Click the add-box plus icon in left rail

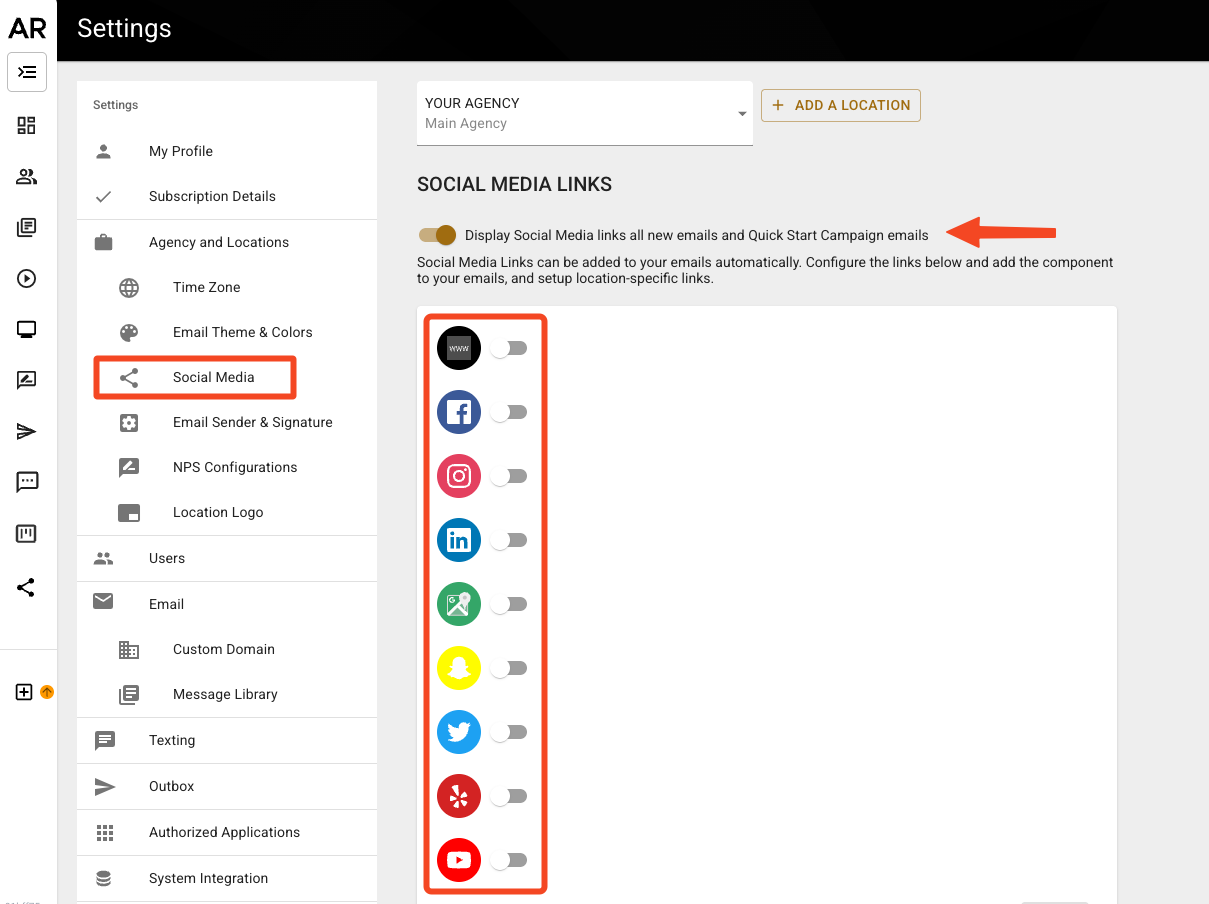(x=25, y=692)
